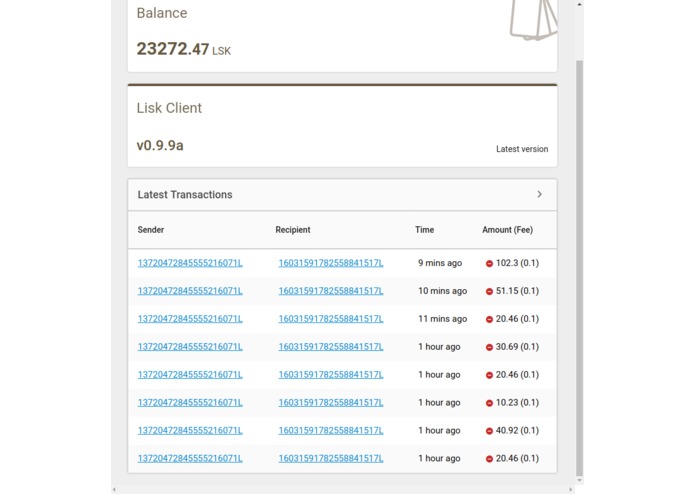The width and height of the screenshot is (695, 494).
Task: Click the horizontal scroll left arrow
Action: coord(114,490)
